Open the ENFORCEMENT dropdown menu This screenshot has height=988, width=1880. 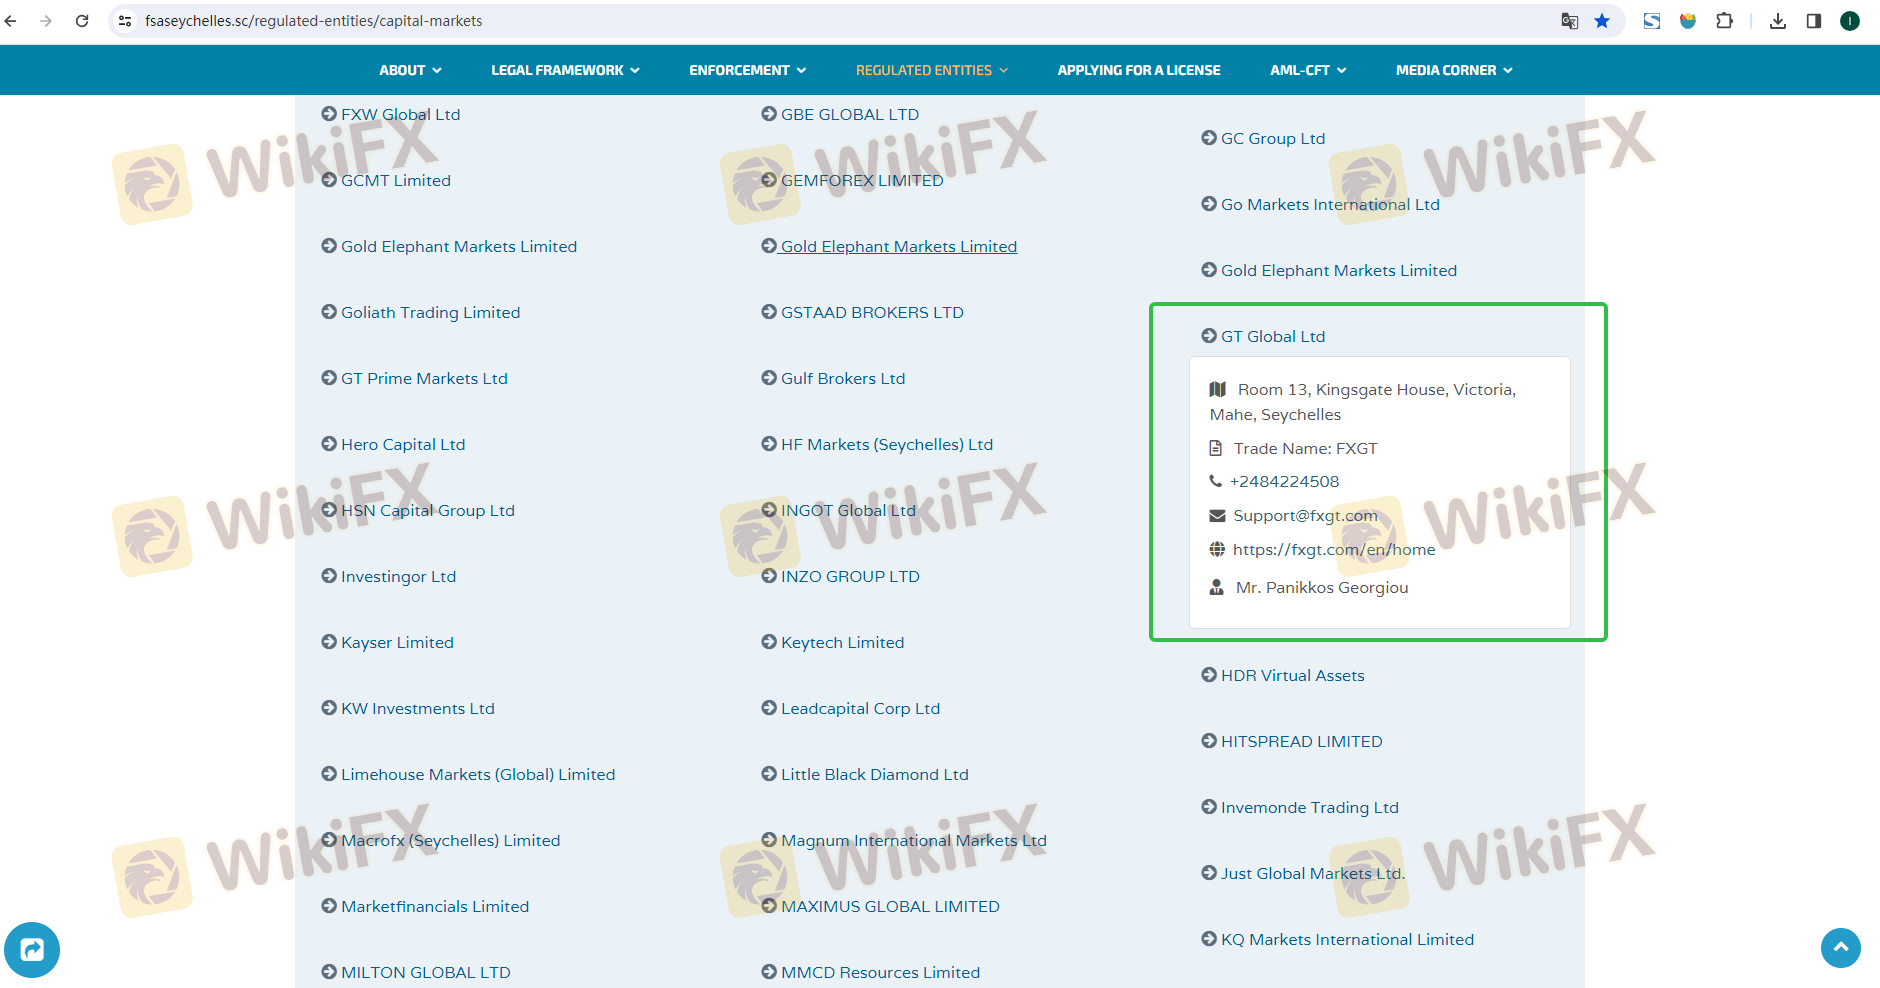[x=747, y=70]
